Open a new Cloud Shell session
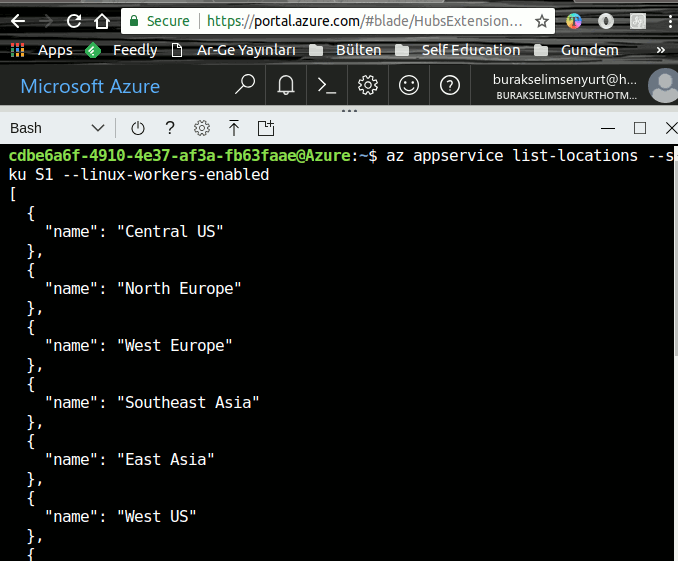 click(x=266, y=128)
